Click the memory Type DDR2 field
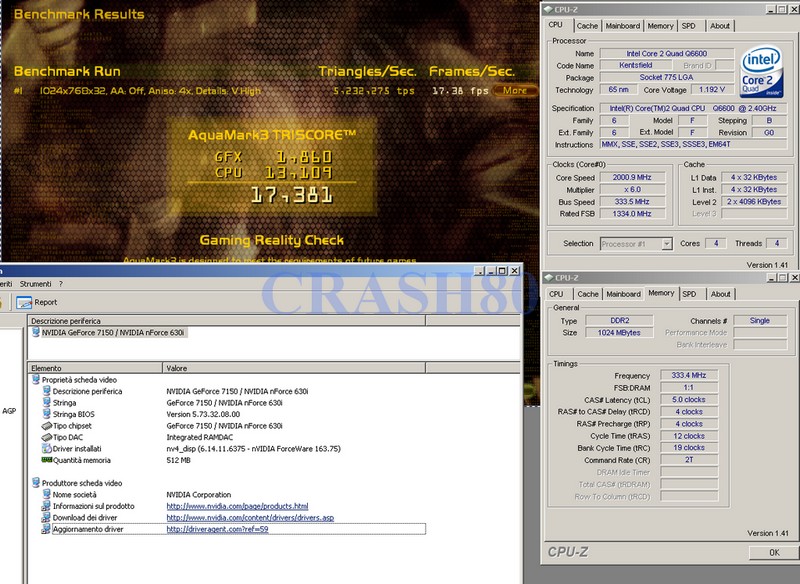This screenshot has width=800, height=584. point(619,321)
